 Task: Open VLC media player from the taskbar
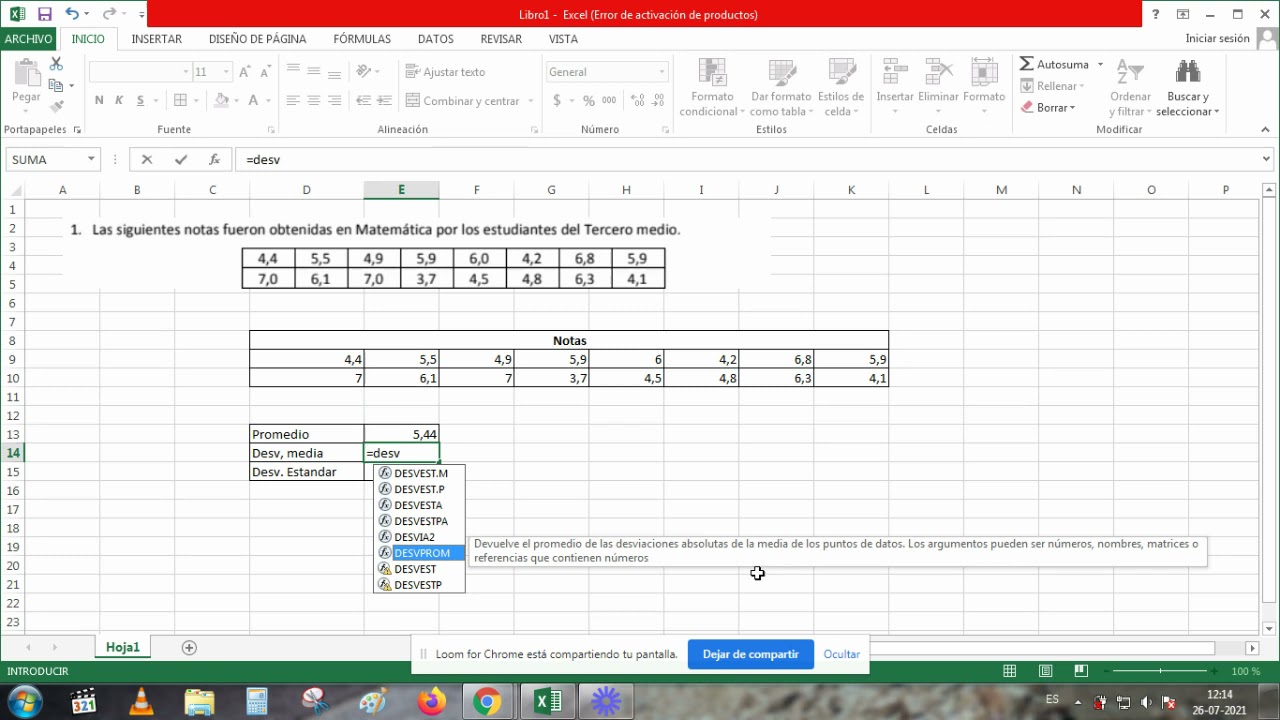point(142,702)
